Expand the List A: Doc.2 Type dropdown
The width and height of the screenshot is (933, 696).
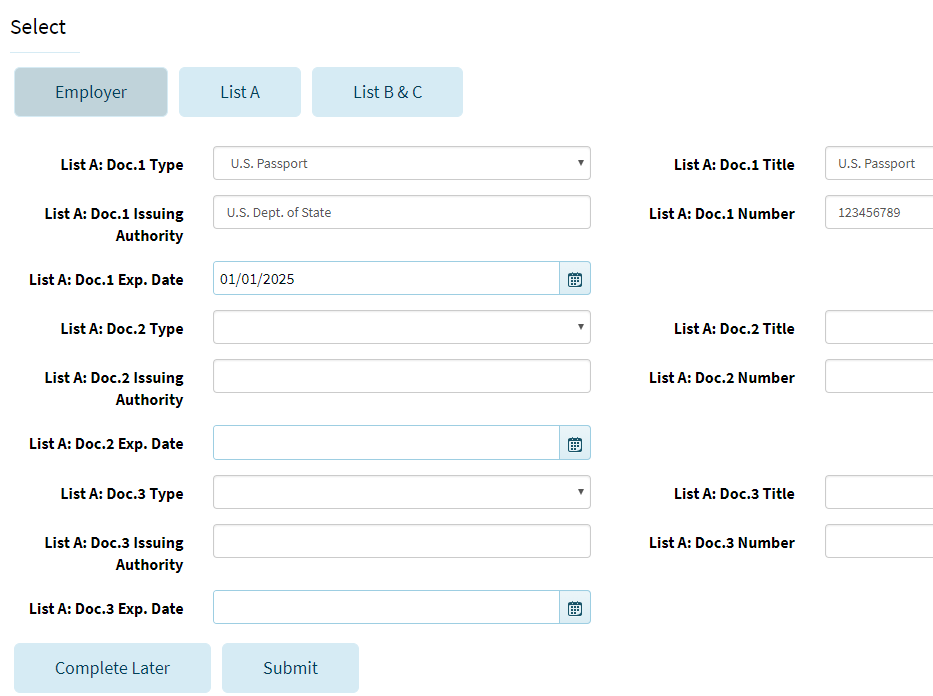[401, 328]
